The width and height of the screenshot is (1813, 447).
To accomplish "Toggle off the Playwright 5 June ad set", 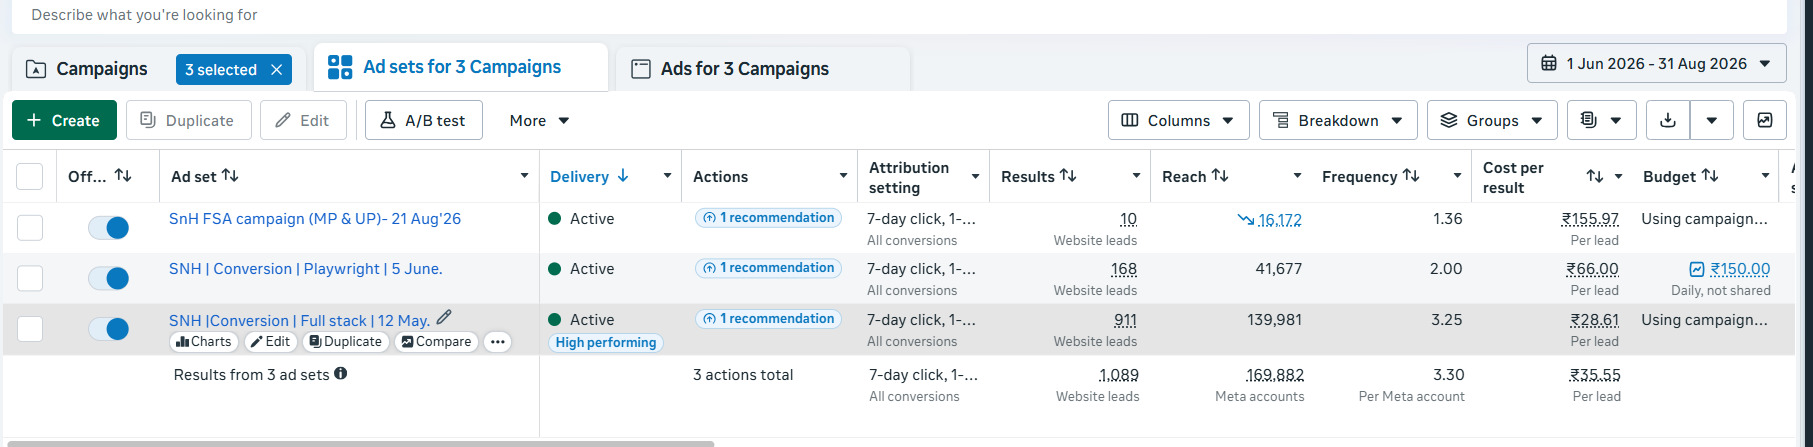I will [108, 278].
